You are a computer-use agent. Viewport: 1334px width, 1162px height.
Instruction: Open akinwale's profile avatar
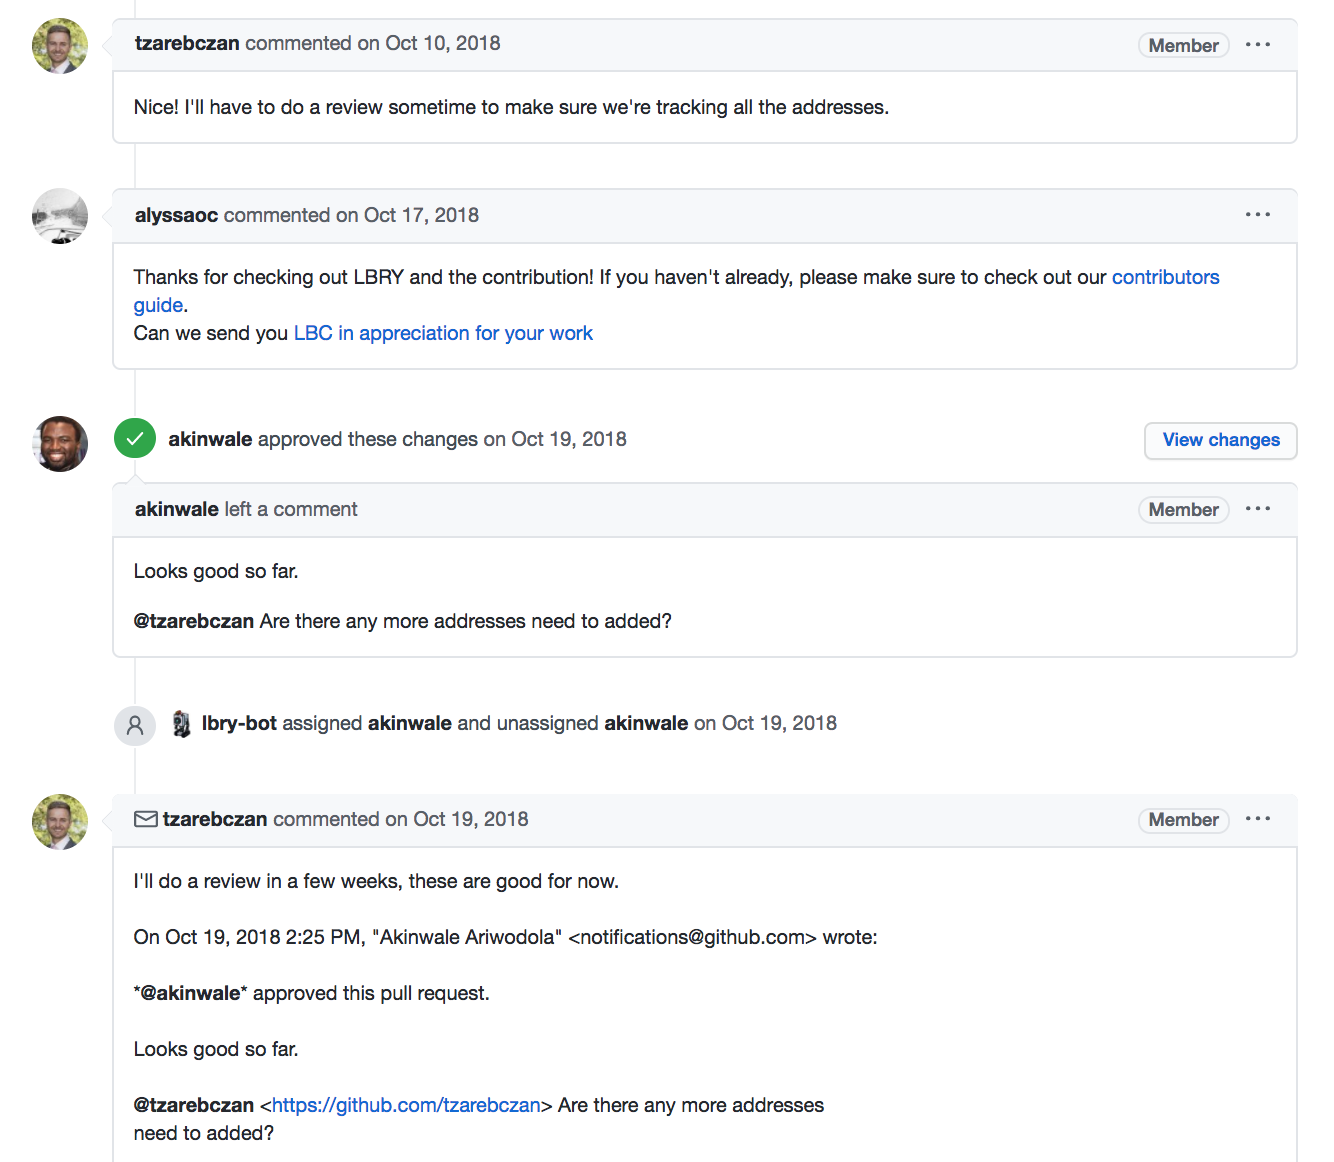tap(60, 444)
